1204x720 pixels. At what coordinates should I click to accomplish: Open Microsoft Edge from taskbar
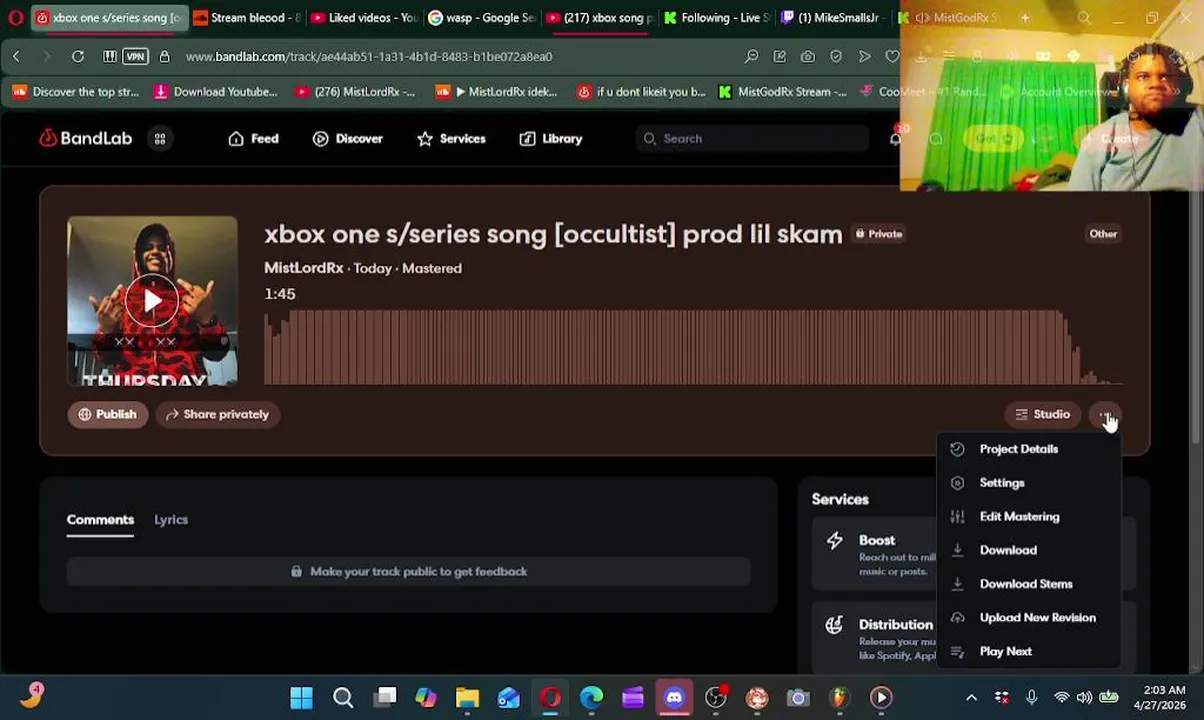pyautogui.click(x=591, y=698)
